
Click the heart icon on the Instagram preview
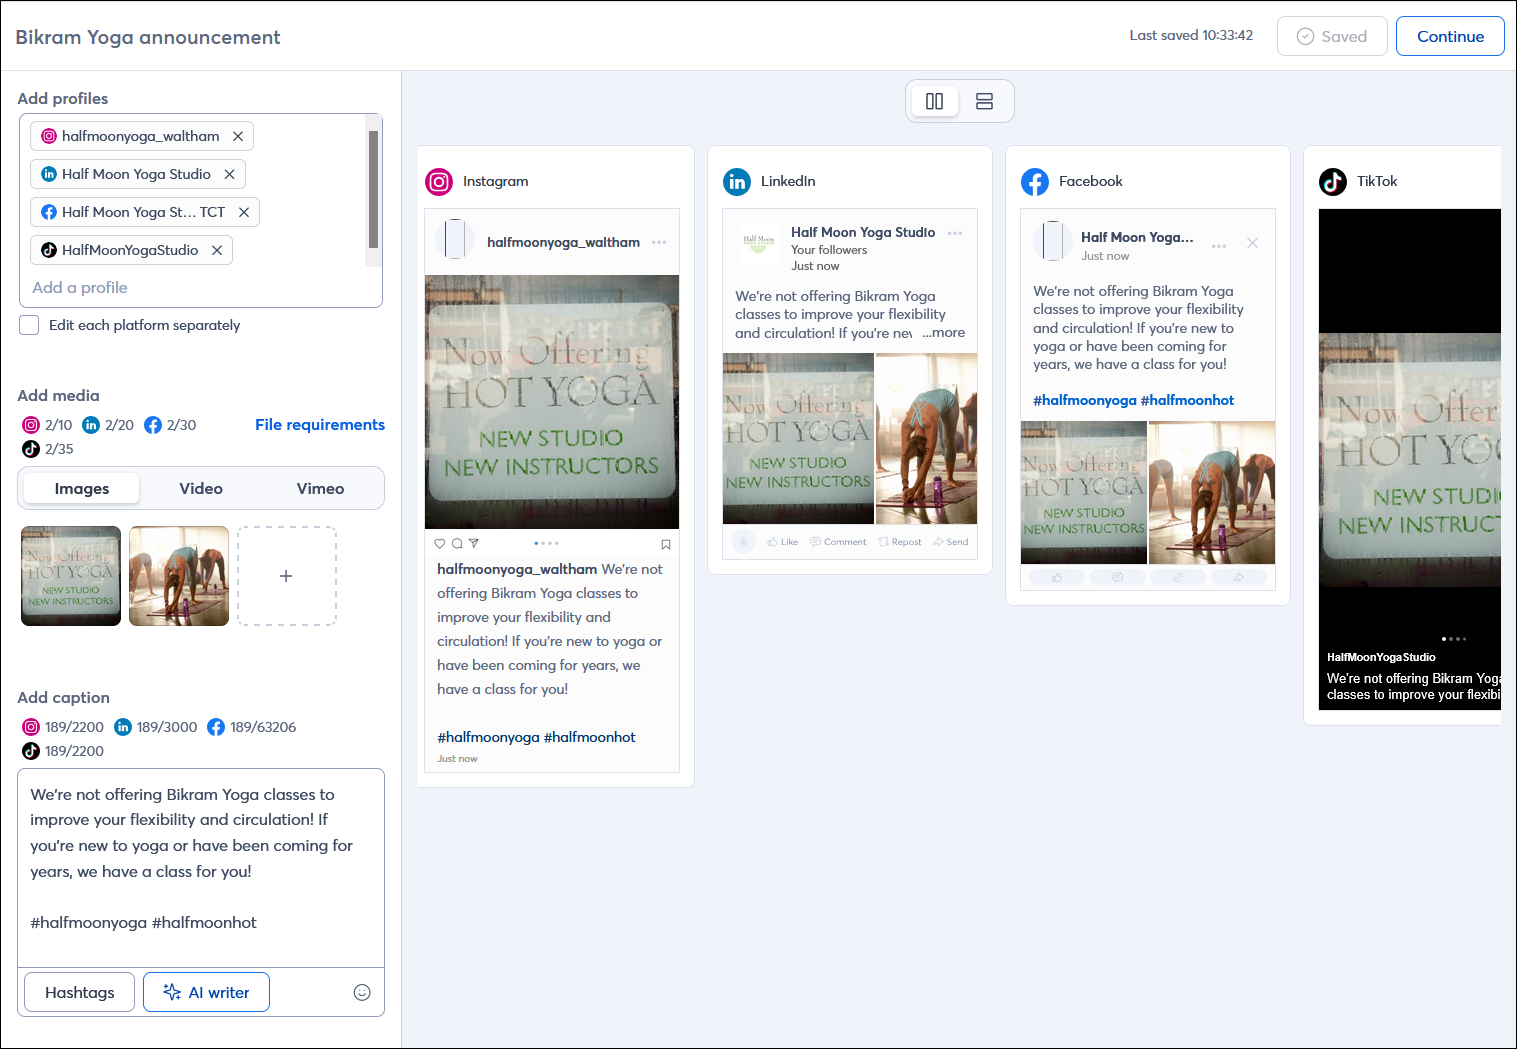(x=440, y=543)
